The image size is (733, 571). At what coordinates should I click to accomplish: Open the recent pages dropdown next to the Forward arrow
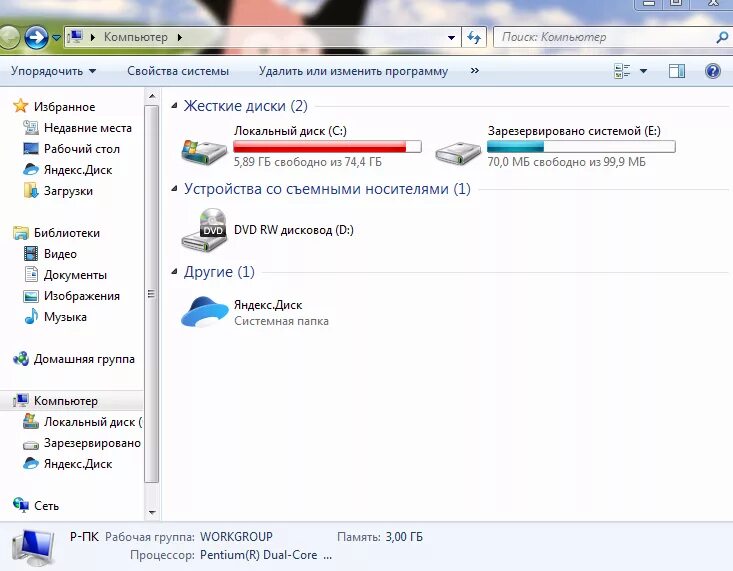pos(56,37)
